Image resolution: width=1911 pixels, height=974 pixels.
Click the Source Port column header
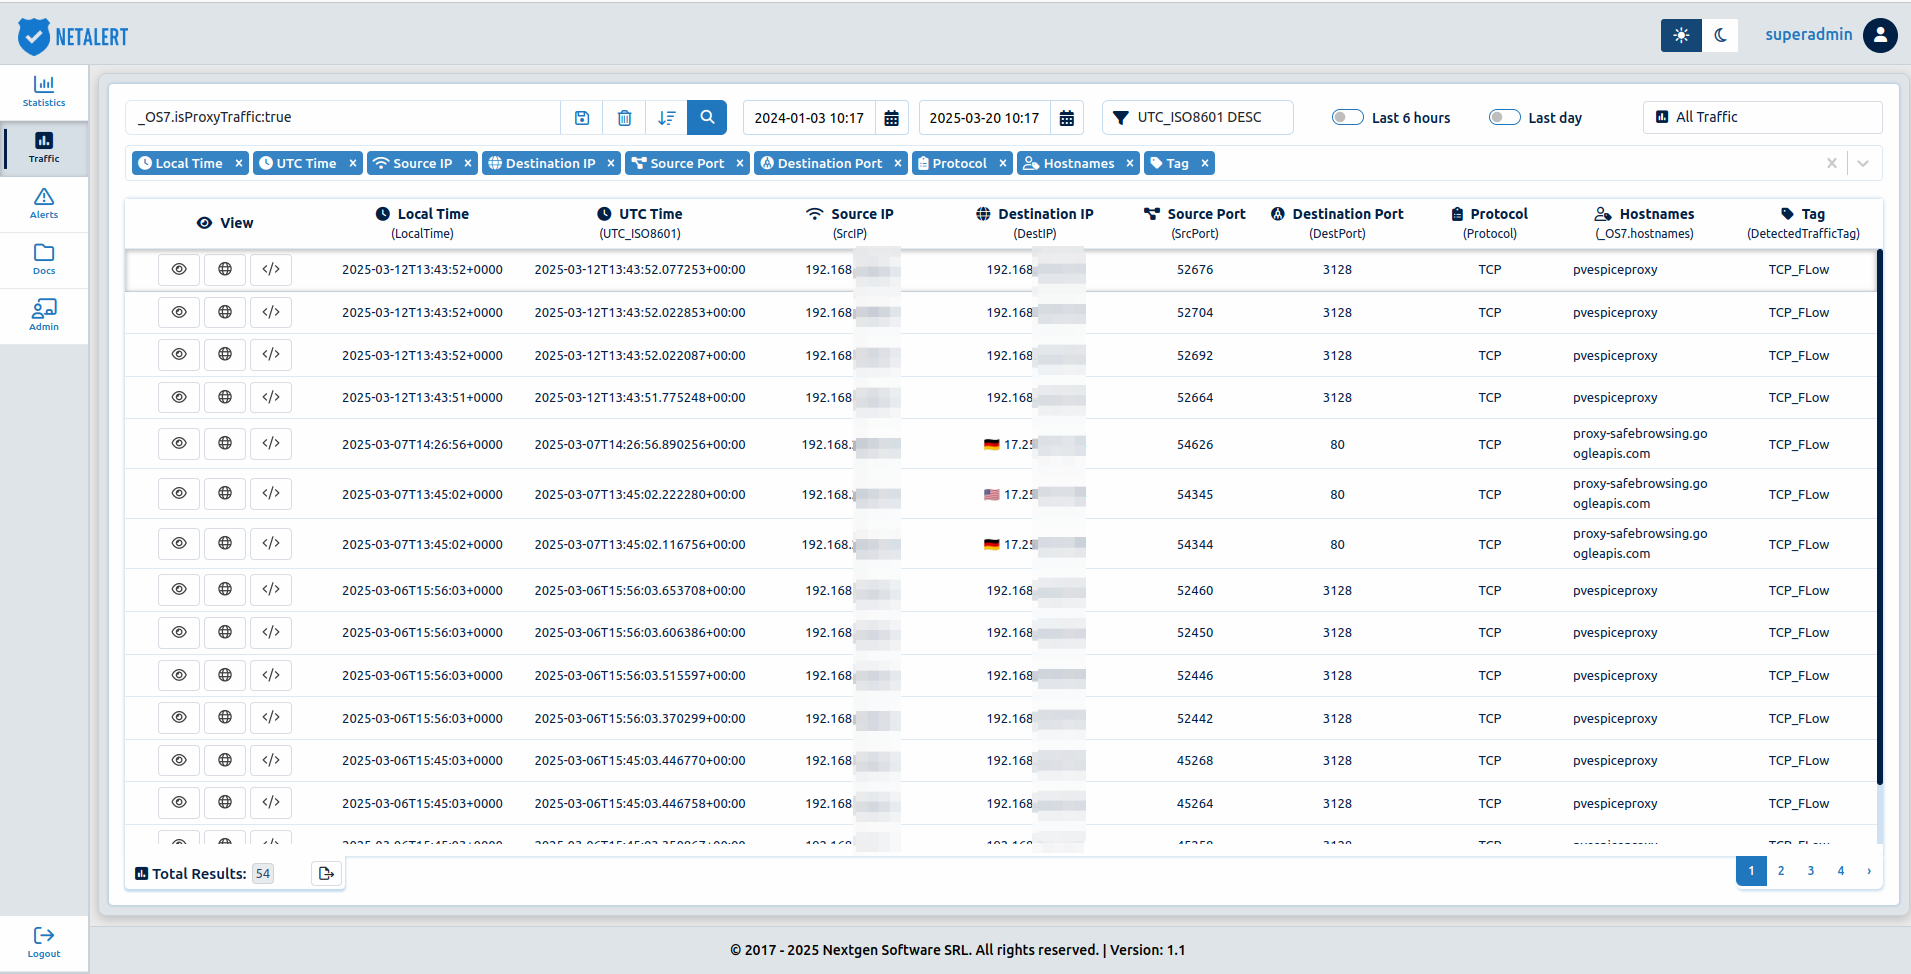point(1195,223)
